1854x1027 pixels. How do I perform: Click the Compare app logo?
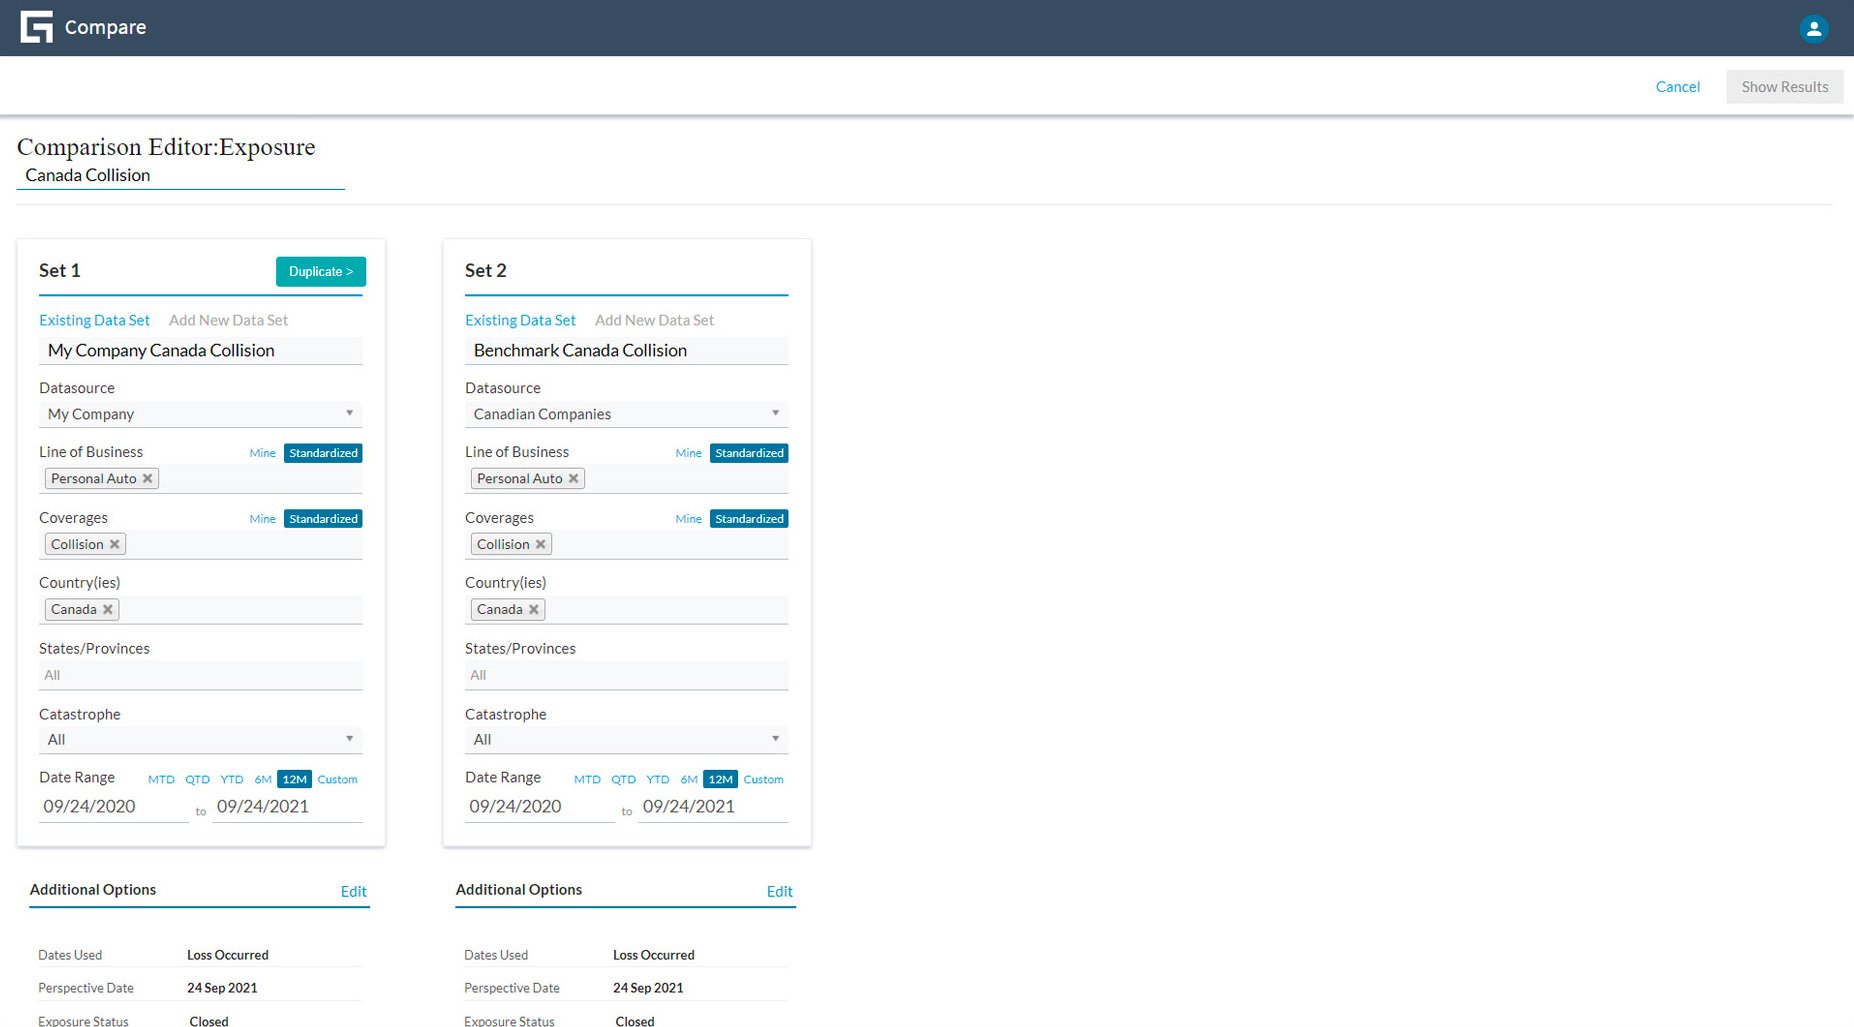(36, 26)
